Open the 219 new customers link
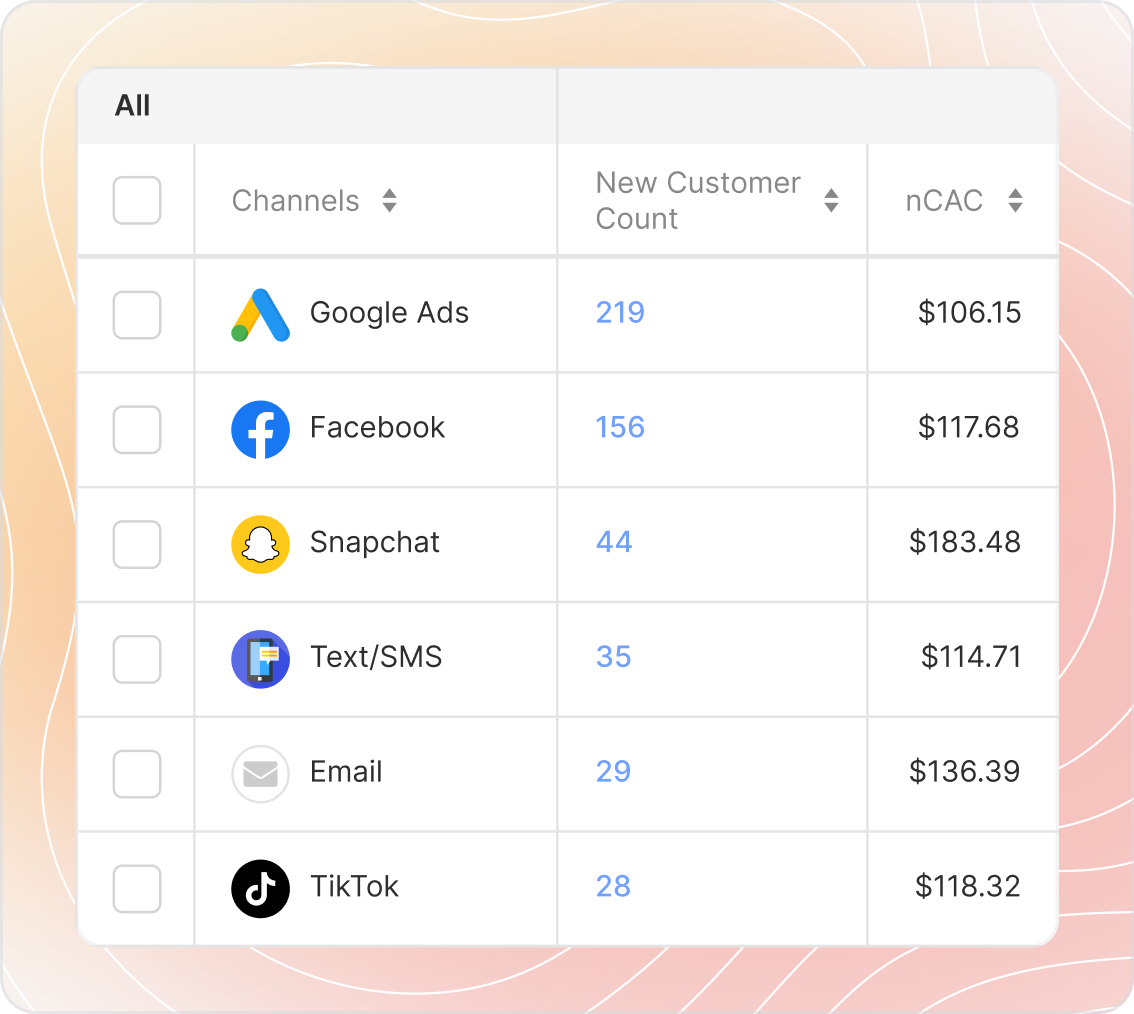Screen dimensions: 1134x1014 (x=620, y=313)
